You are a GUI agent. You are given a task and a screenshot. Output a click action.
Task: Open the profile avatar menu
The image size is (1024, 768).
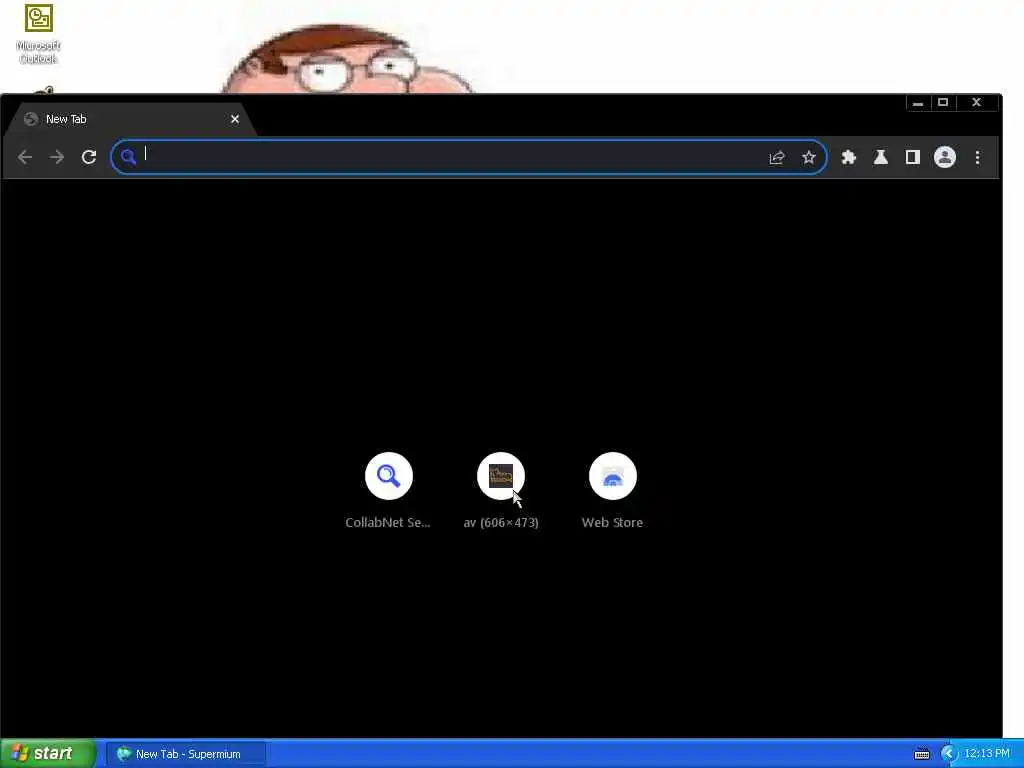(x=944, y=157)
